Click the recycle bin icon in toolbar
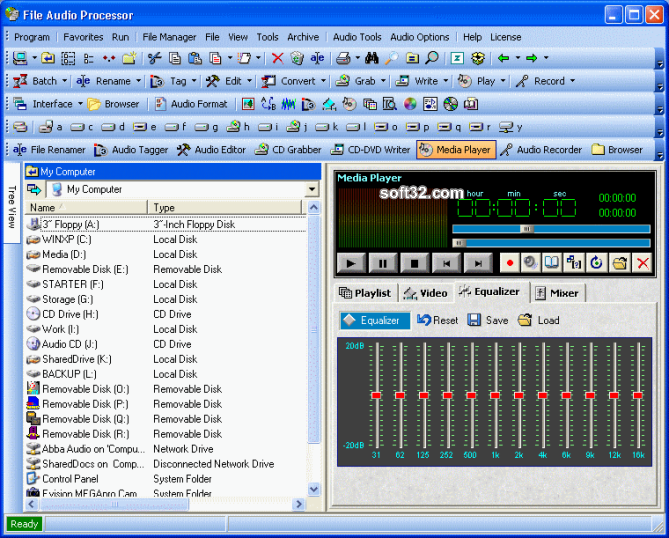 click(x=297, y=58)
